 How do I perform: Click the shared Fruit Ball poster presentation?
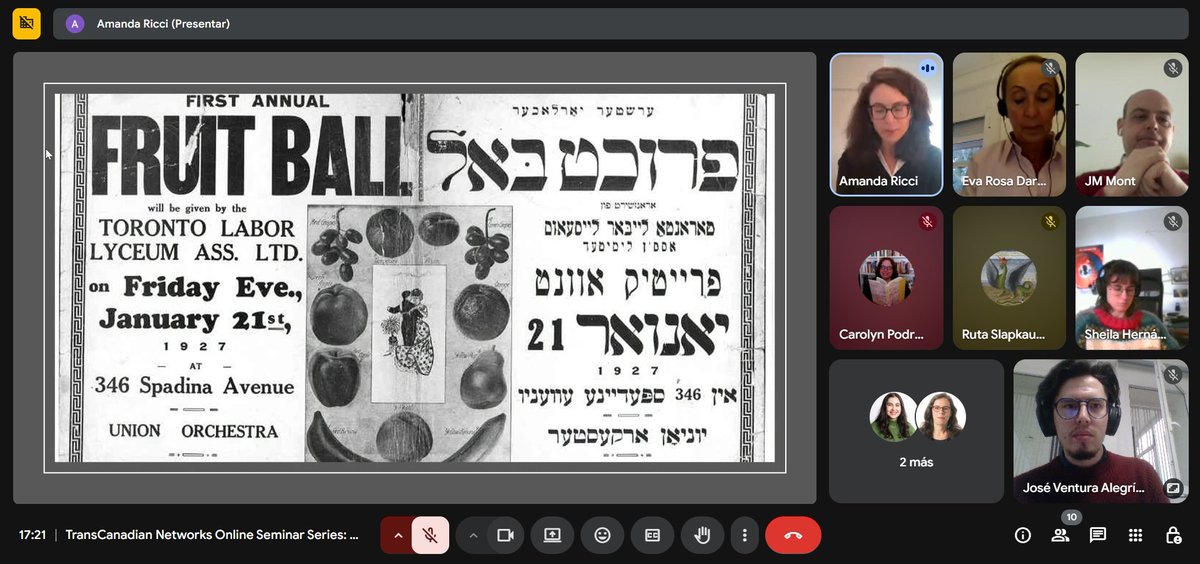(x=415, y=278)
